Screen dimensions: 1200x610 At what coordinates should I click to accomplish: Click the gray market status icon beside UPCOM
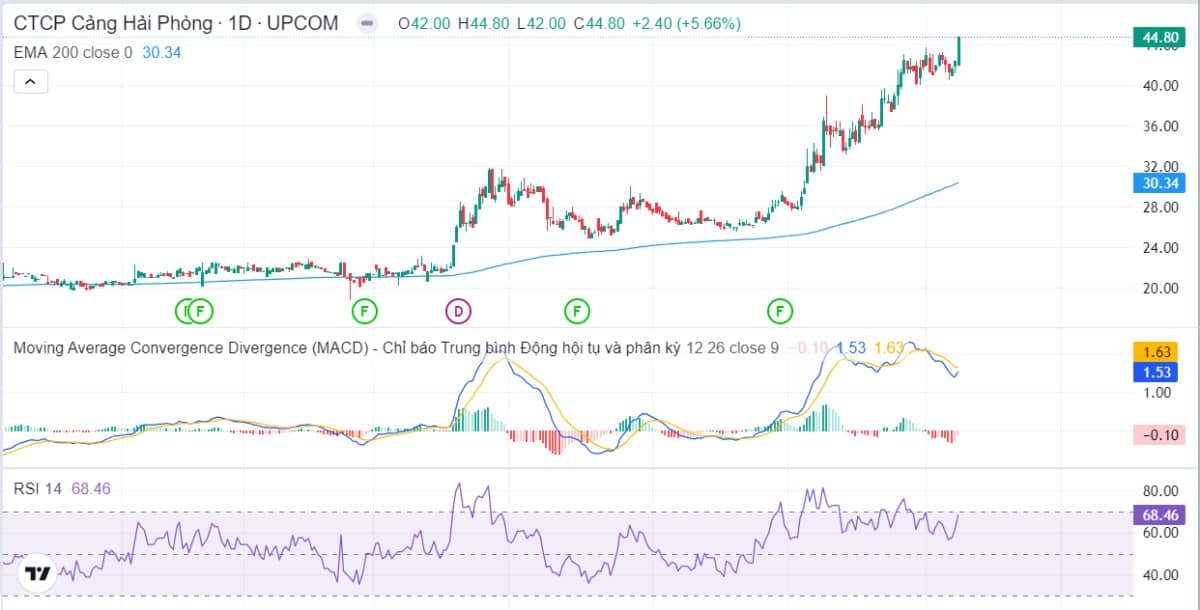click(368, 23)
